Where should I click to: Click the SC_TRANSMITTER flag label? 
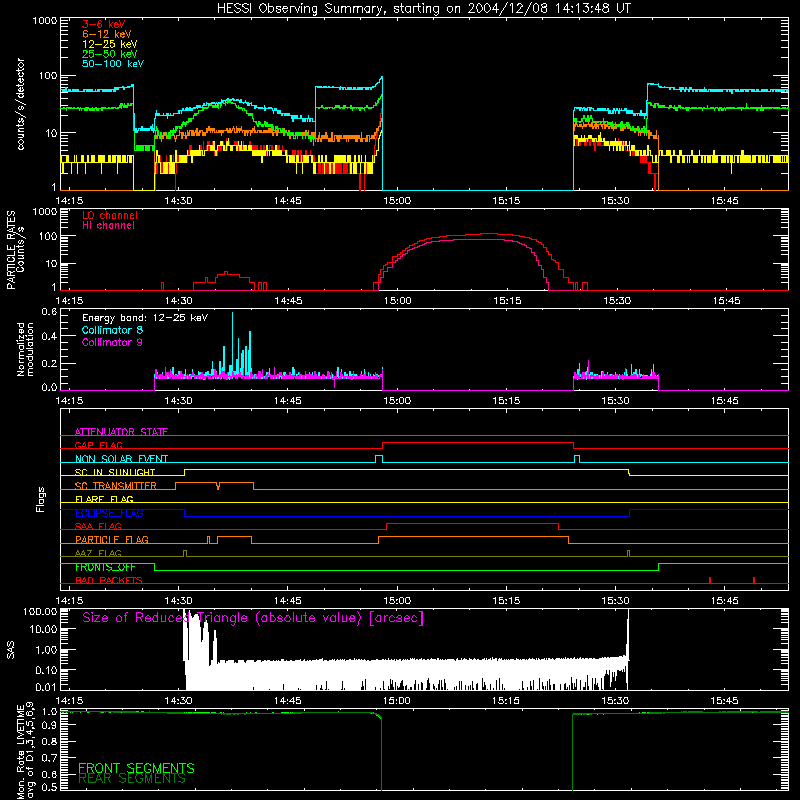pyautogui.click(x=116, y=486)
